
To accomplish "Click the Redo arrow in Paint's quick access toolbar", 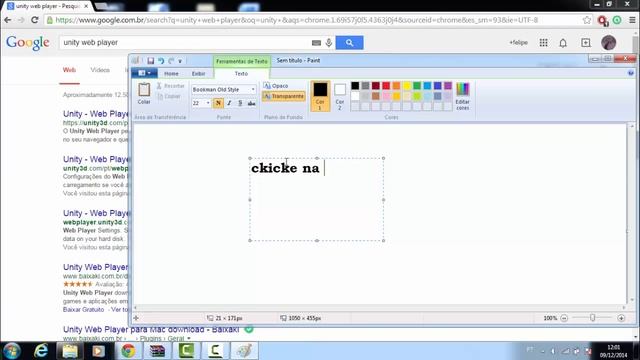I will coord(171,61).
